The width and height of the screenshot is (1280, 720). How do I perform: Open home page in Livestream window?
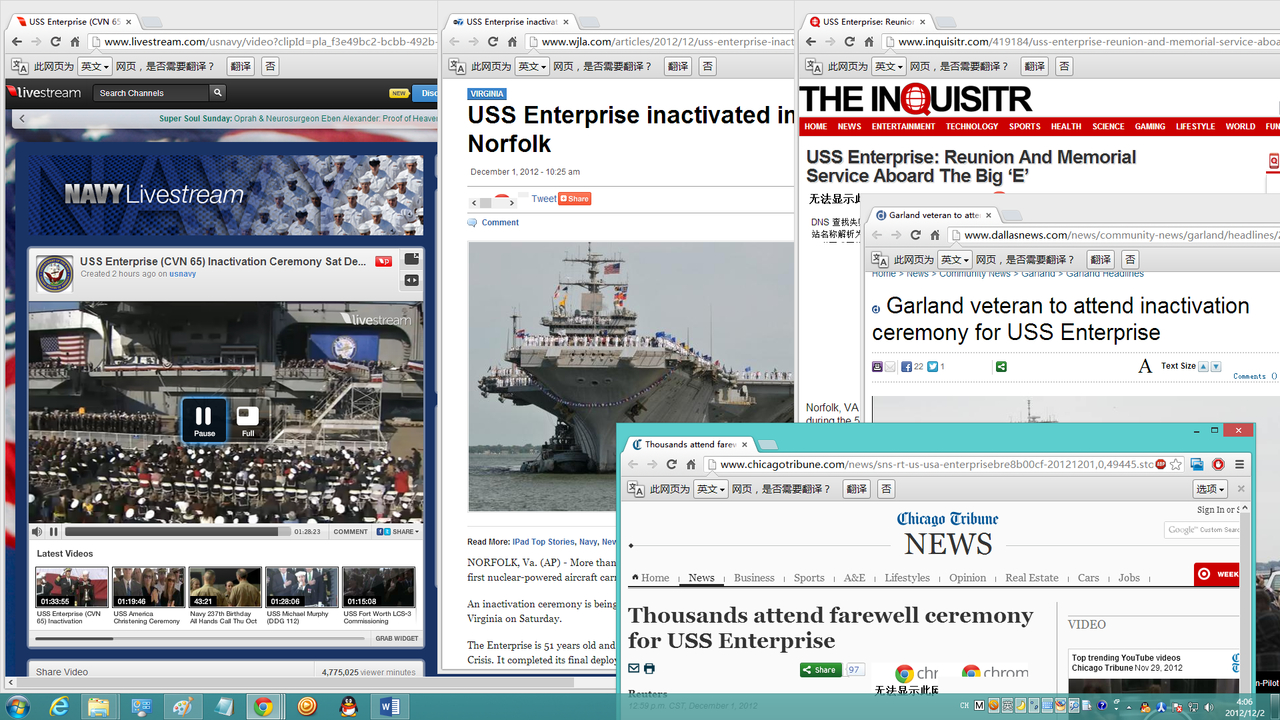75,42
